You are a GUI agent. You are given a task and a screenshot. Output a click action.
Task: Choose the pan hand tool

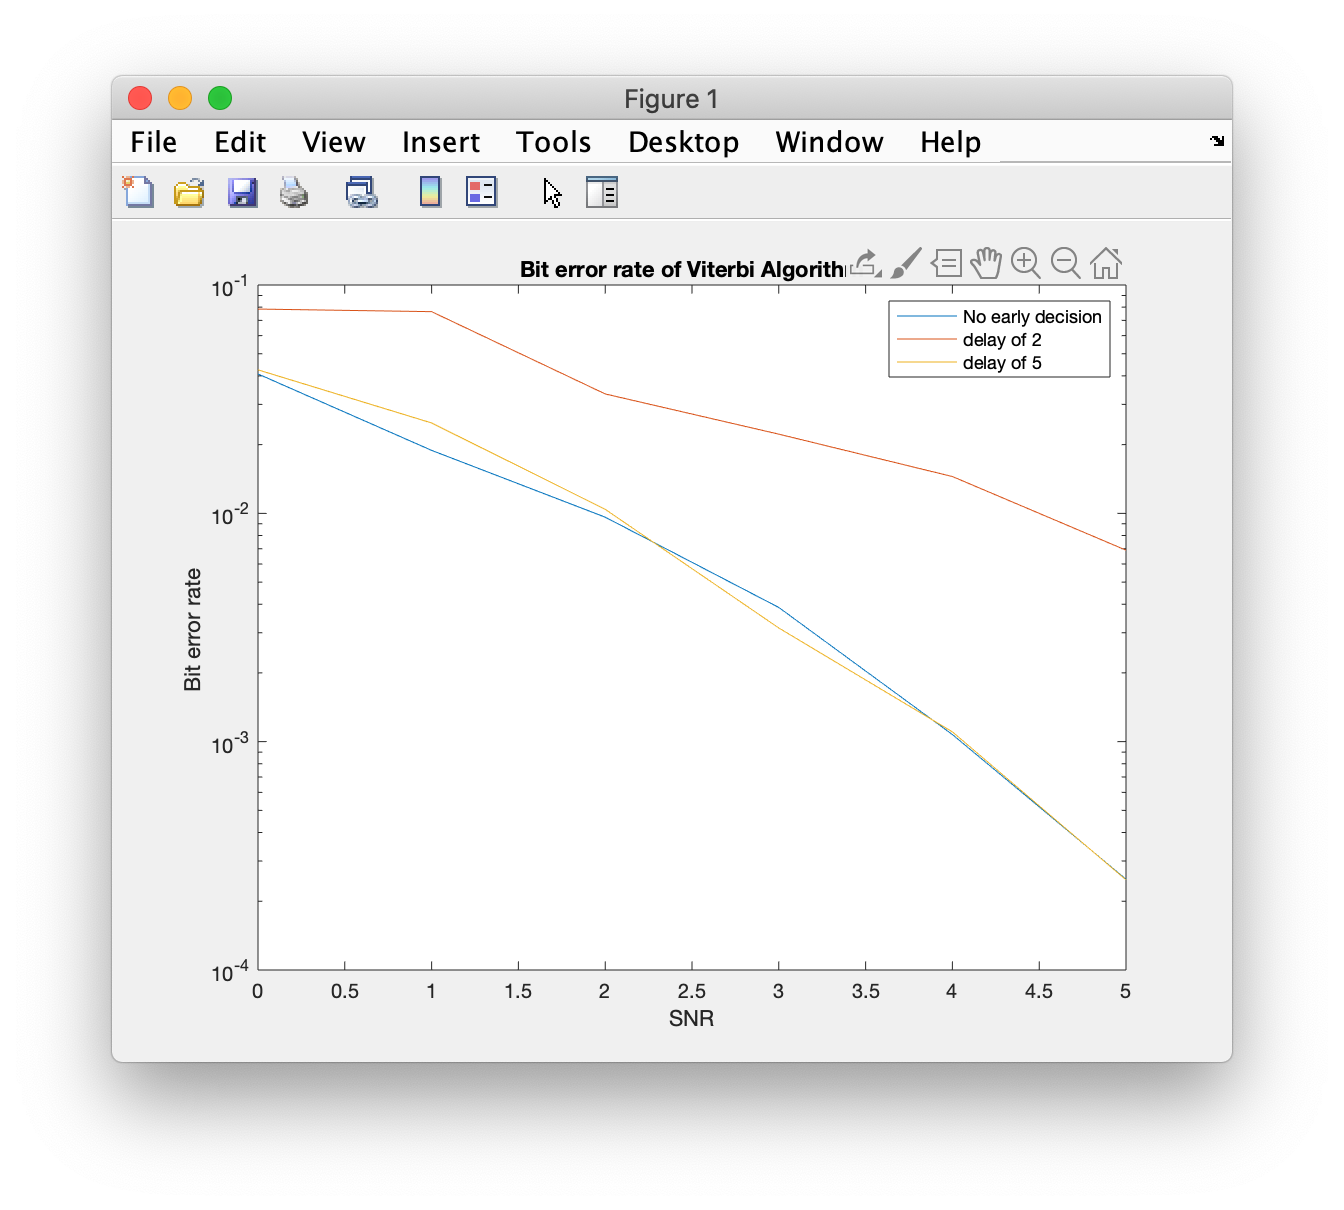(986, 263)
